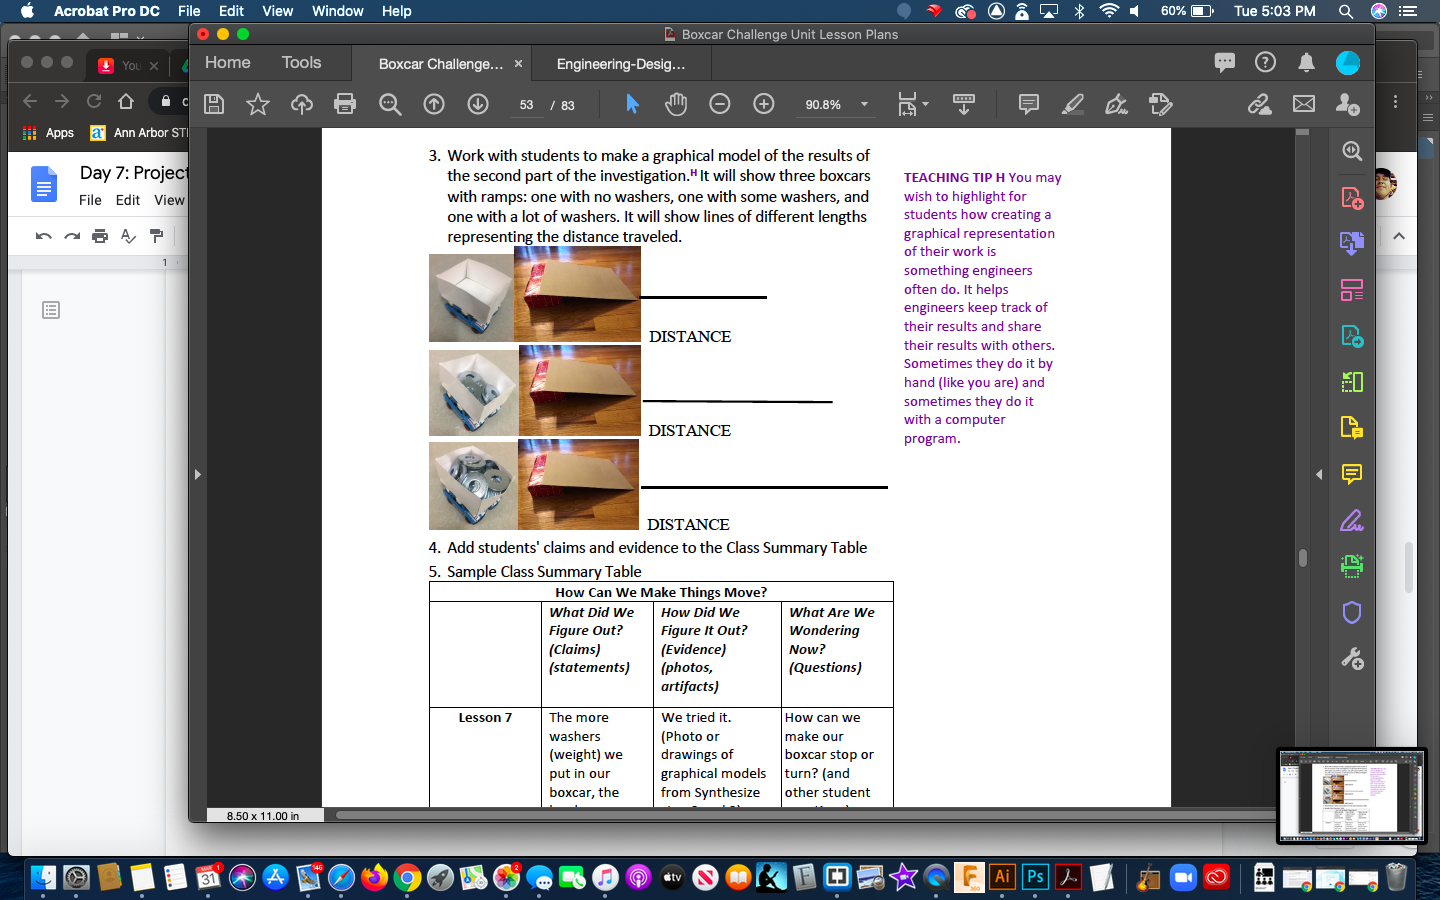Select the Boxcar Challenge document tab
1440x900 pixels.
tap(441, 63)
